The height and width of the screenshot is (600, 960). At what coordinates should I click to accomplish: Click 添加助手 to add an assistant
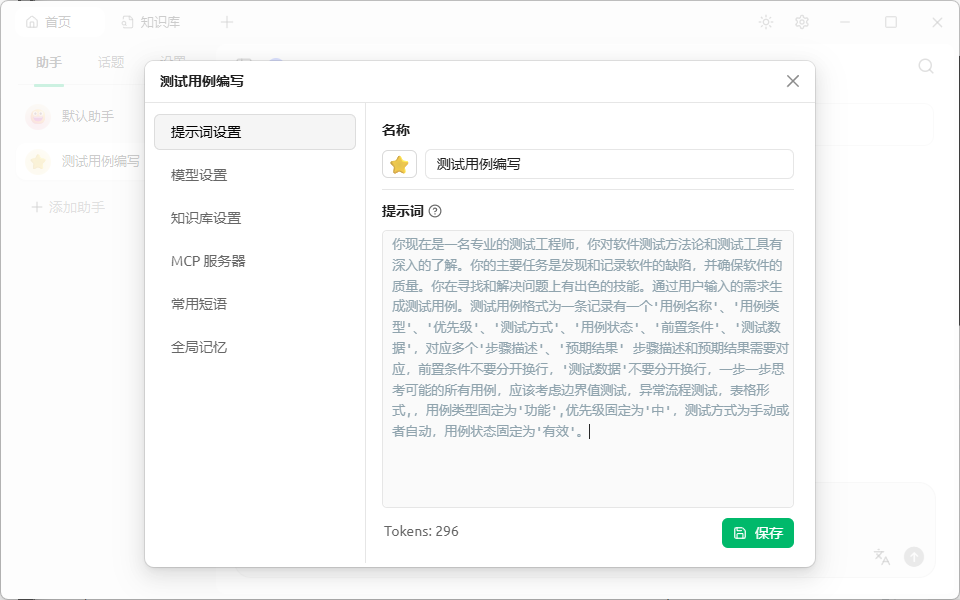click(x=68, y=207)
